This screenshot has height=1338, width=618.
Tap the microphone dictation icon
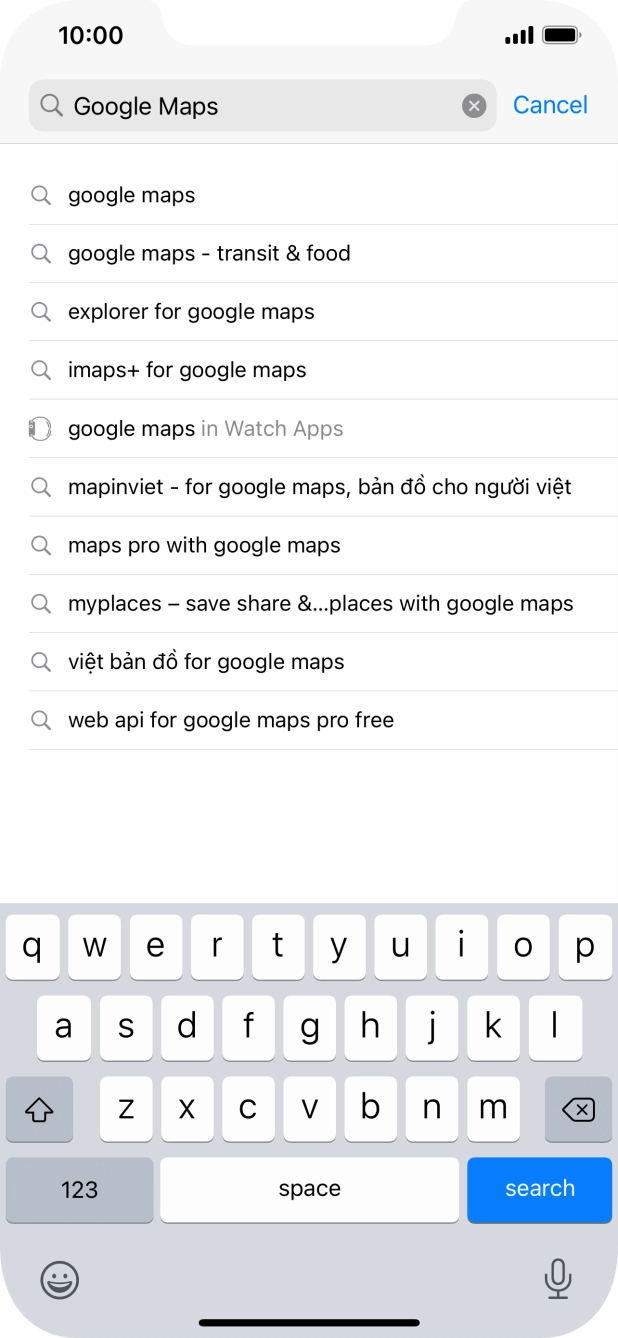pos(558,1279)
